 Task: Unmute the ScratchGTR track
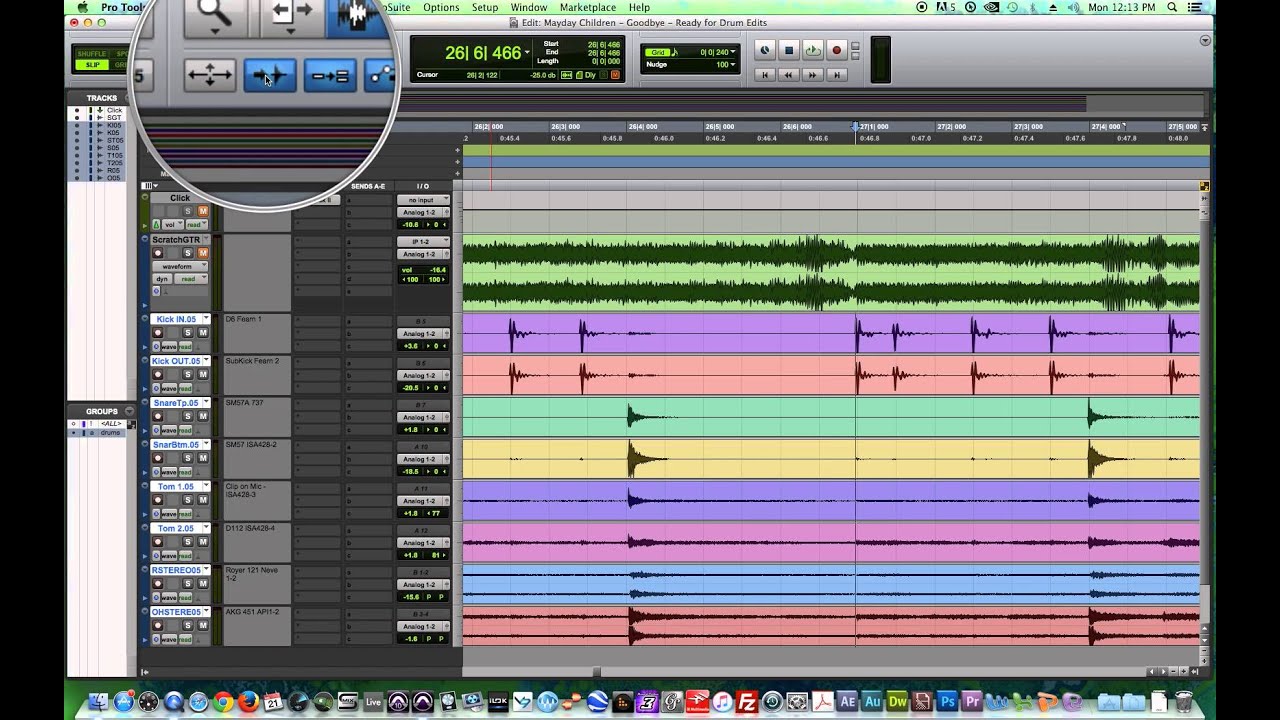click(x=203, y=253)
